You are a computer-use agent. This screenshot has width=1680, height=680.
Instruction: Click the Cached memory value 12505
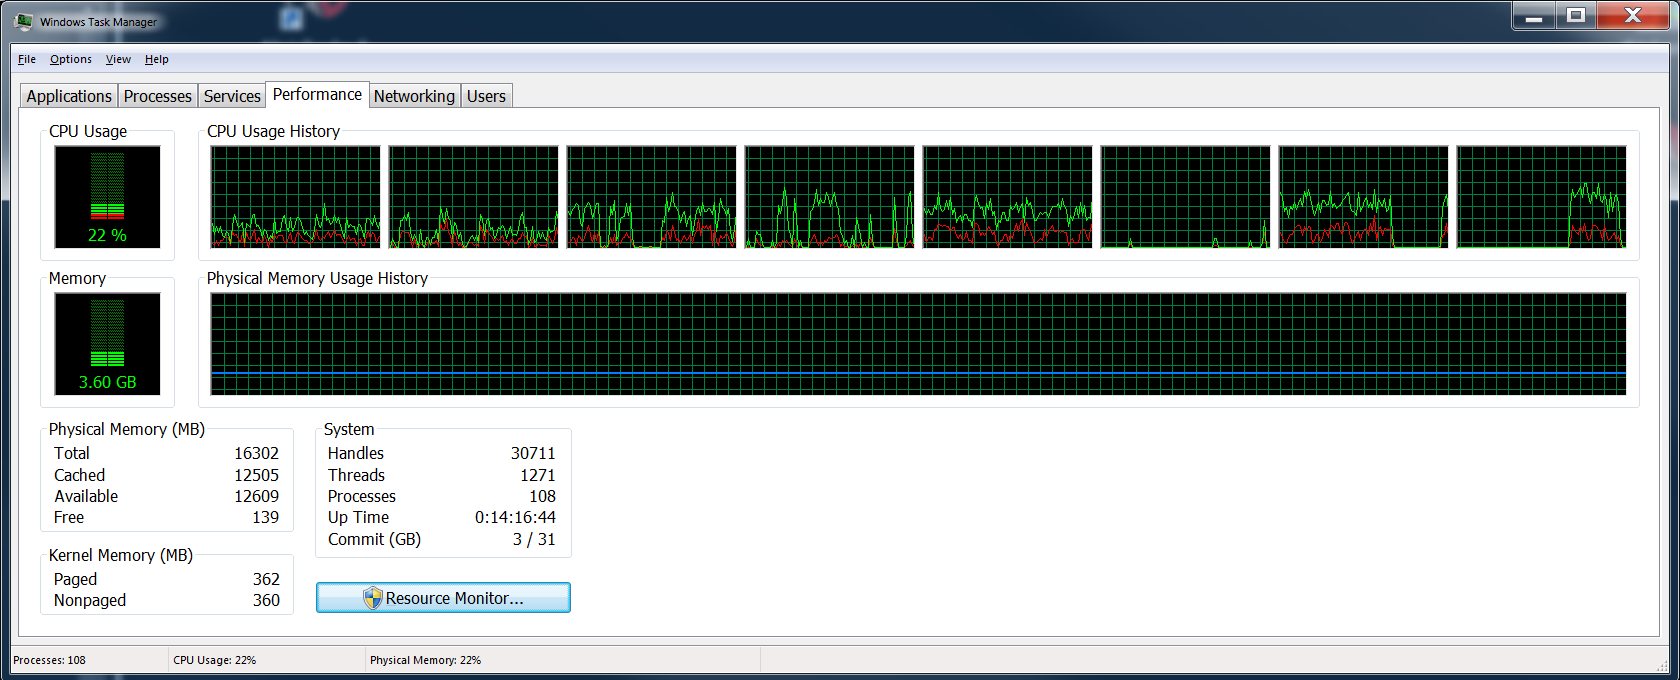(256, 475)
